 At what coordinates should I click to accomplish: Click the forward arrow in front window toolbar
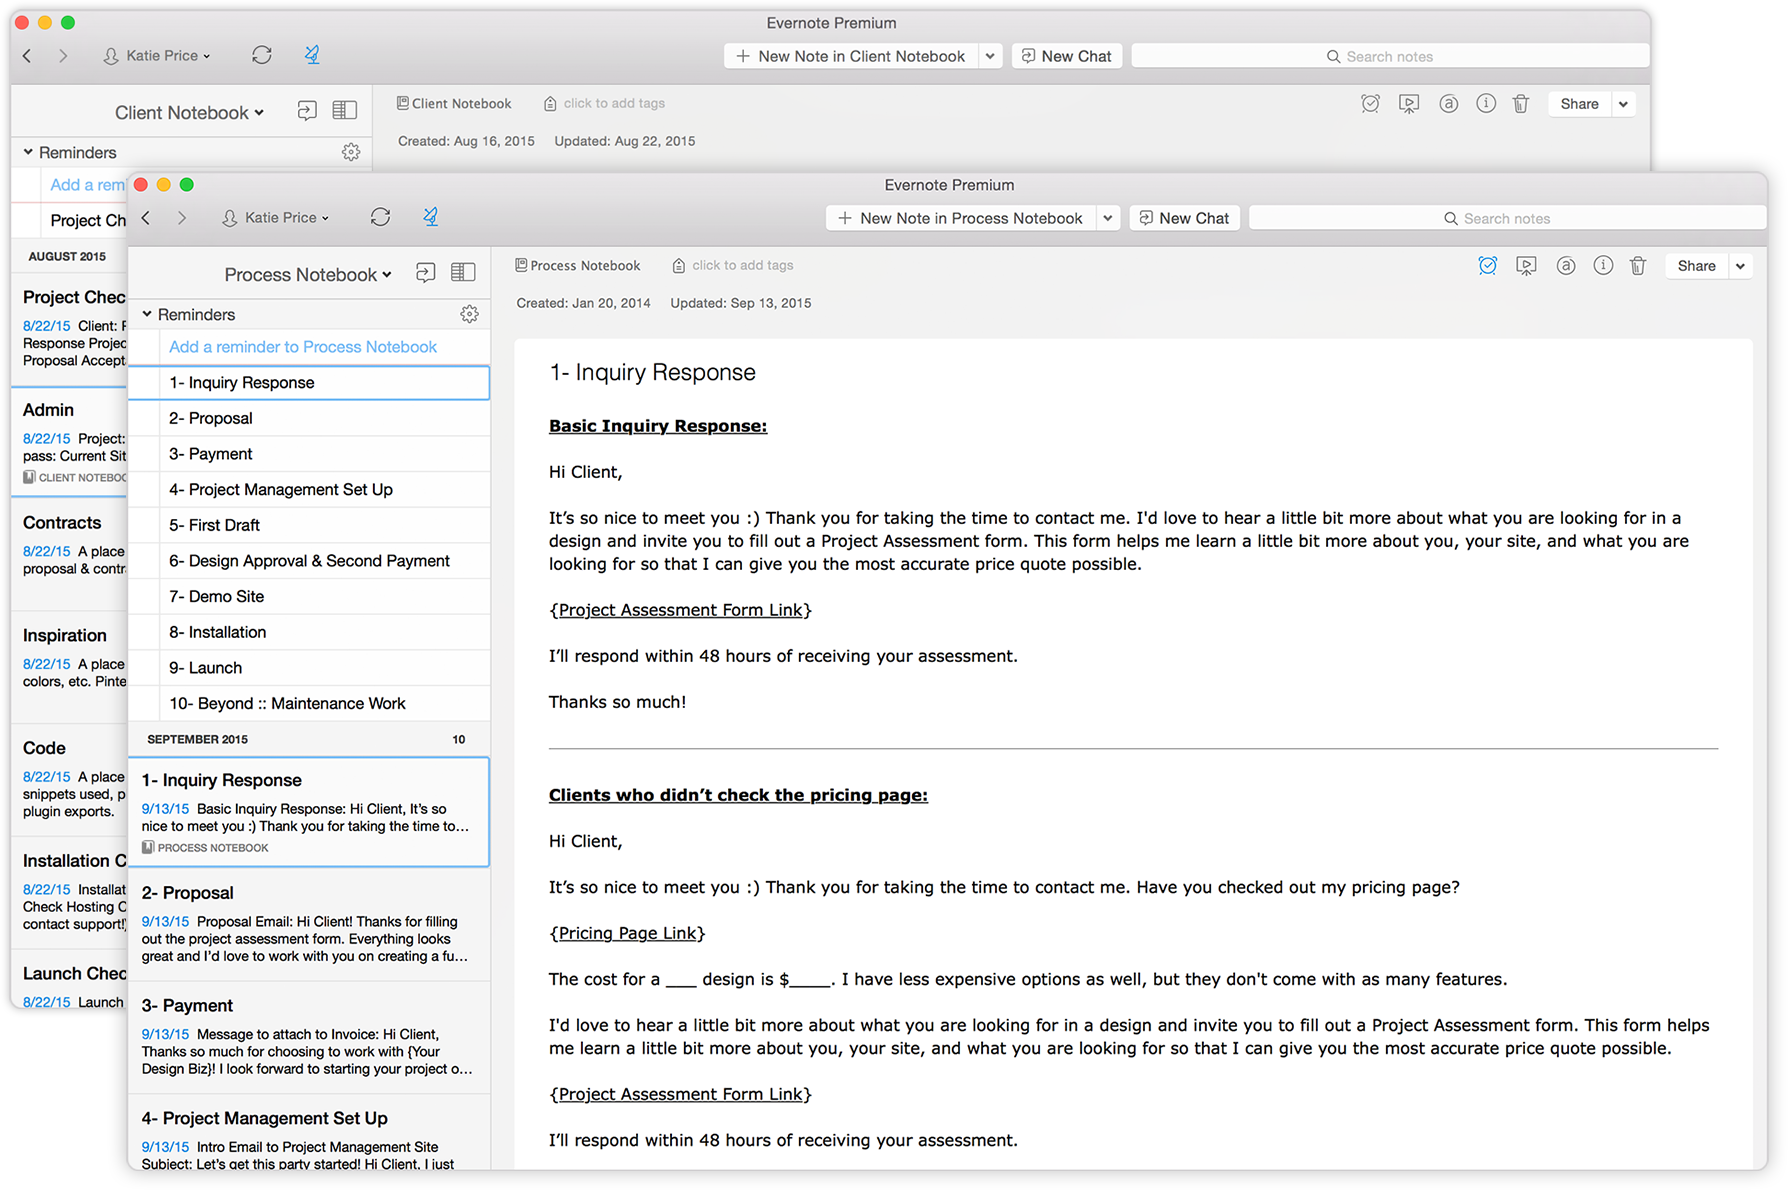click(181, 217)
